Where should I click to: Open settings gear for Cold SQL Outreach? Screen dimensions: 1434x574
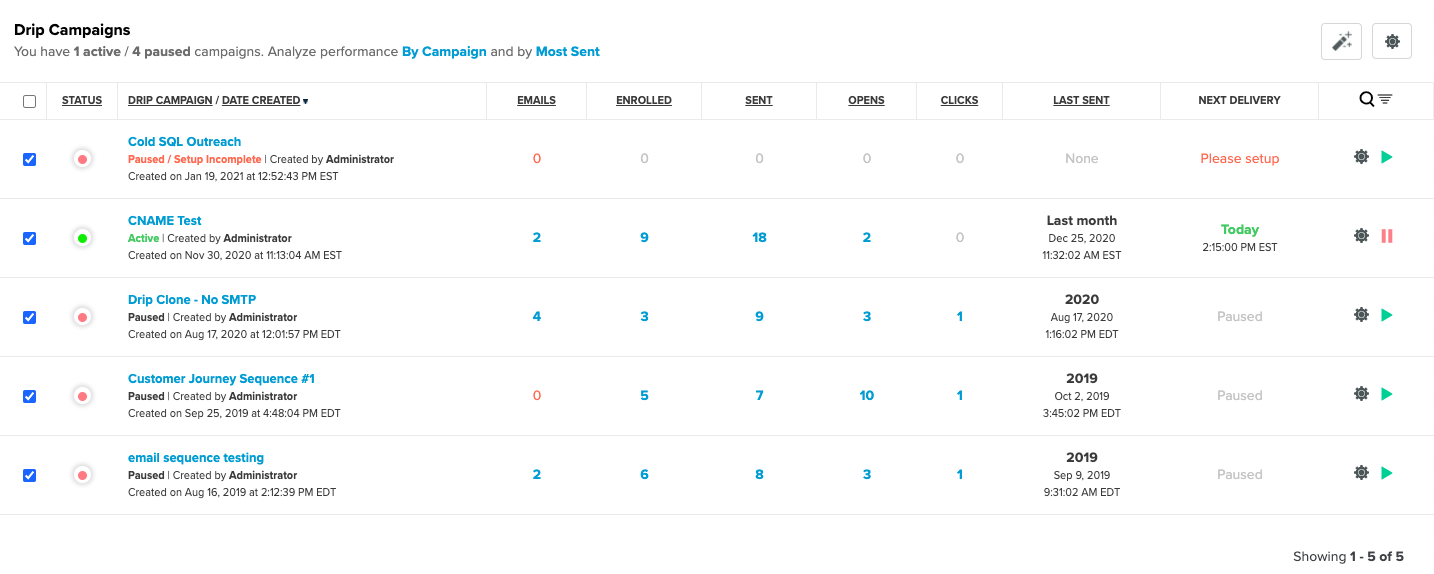1361,157
